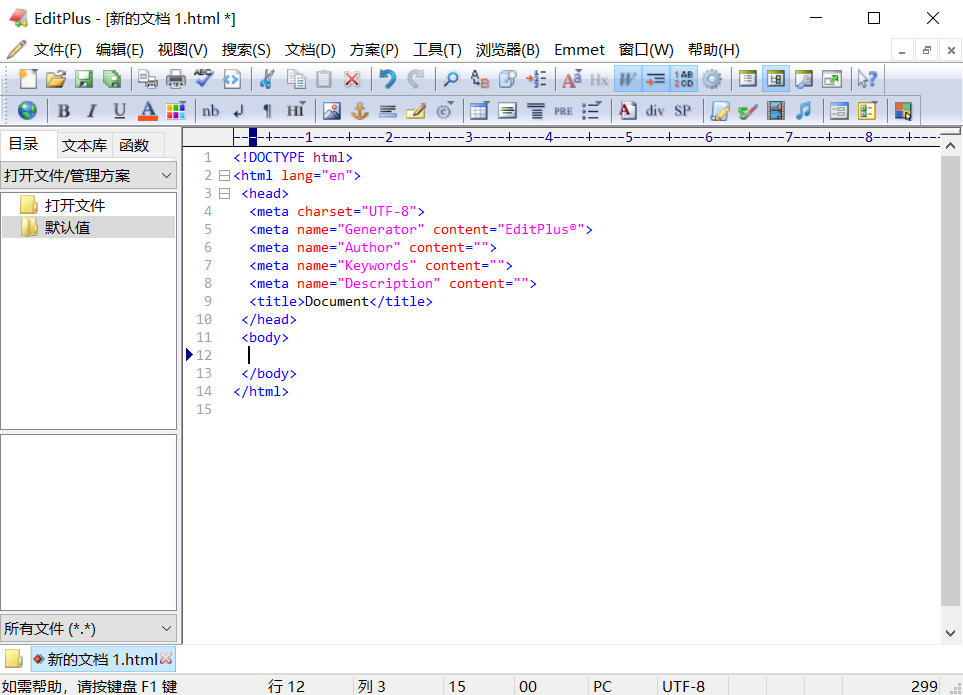
Task: Open the special character copyright dropdown
Action: pyautogui.click(x=445, y=111)
